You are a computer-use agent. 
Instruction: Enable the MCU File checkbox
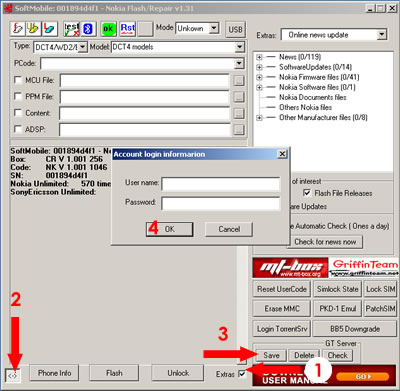(18, 80)
